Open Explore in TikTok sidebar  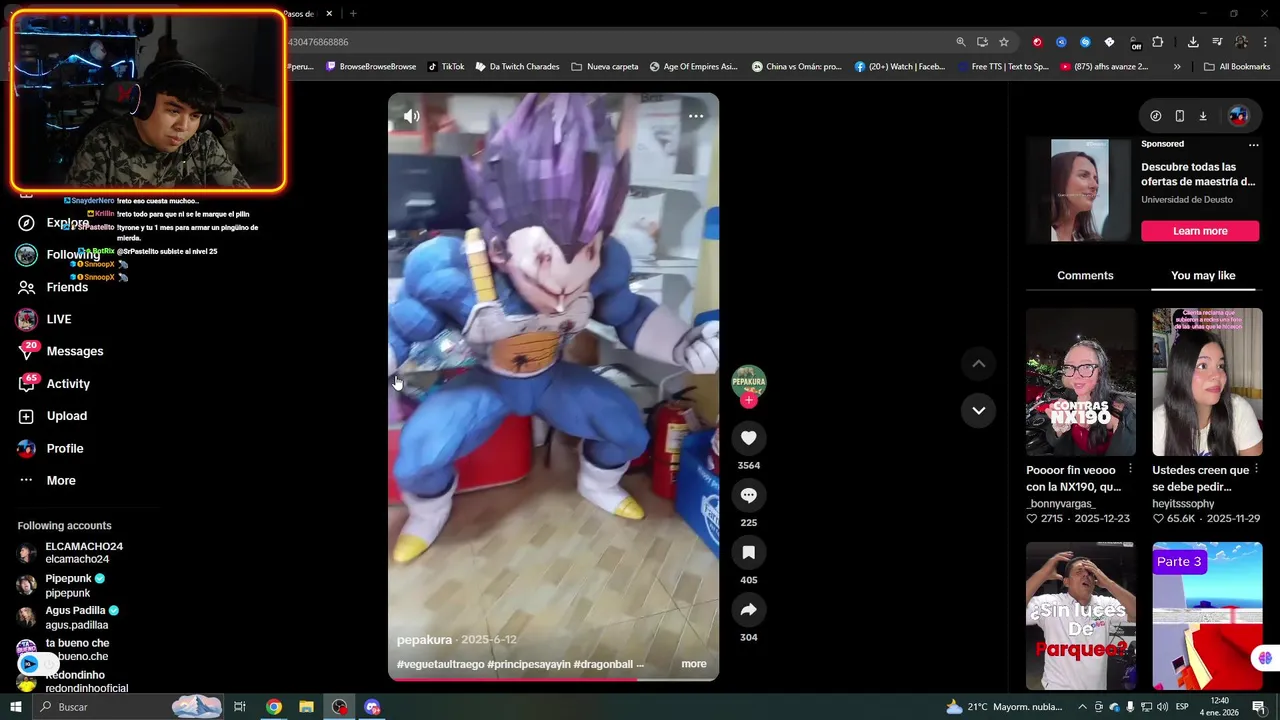coord(55,223)
